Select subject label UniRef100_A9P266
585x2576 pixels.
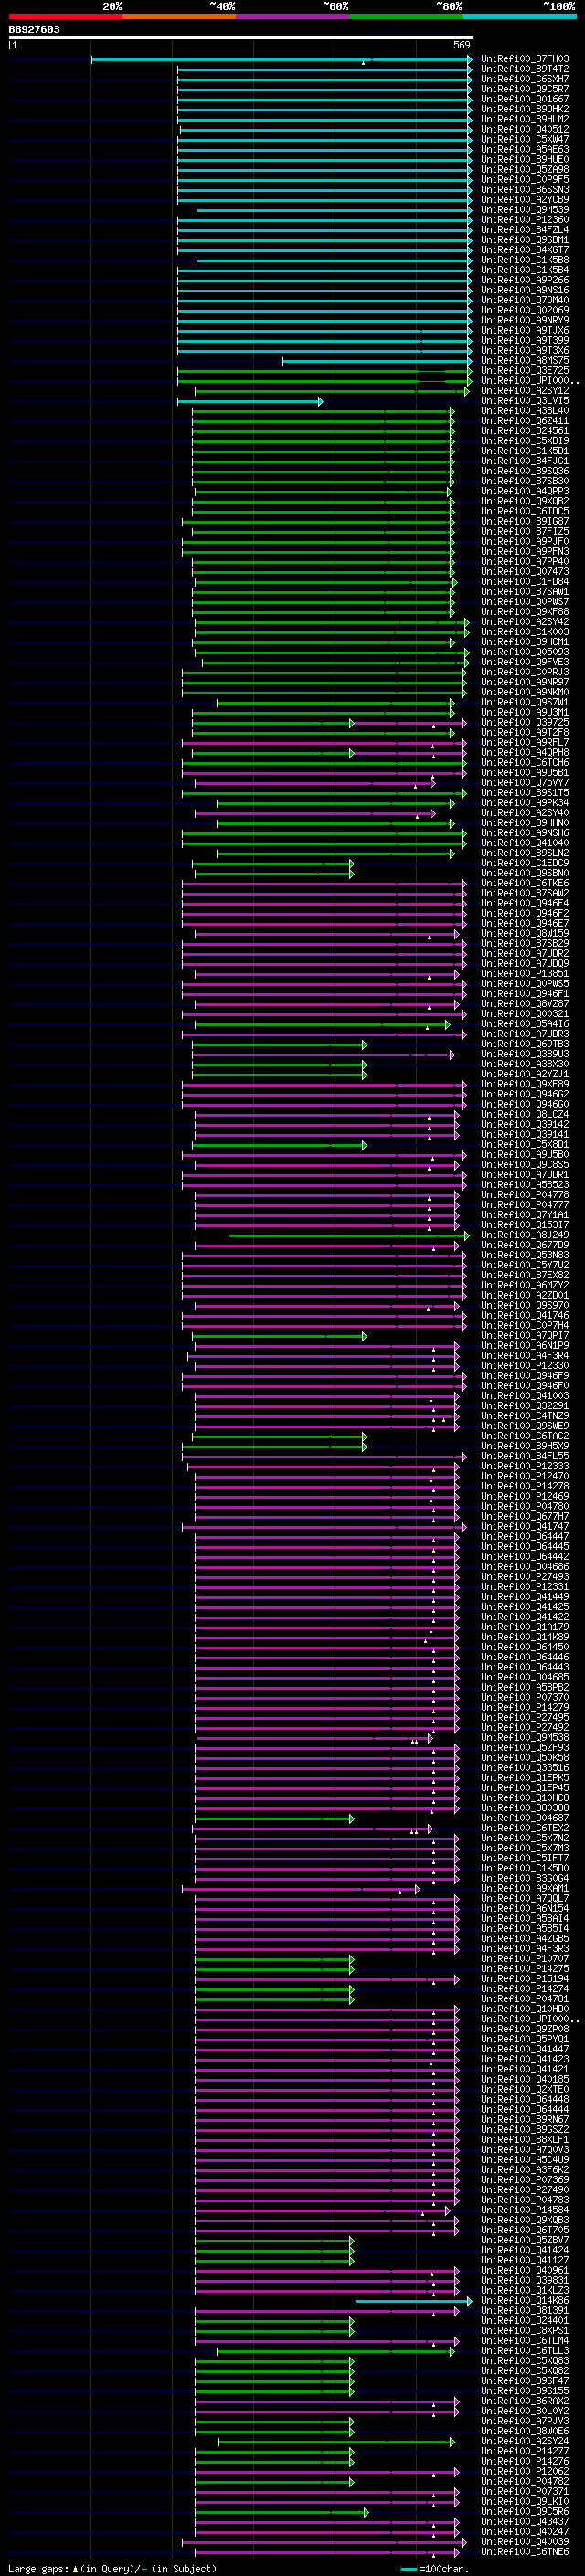[525, 280]
